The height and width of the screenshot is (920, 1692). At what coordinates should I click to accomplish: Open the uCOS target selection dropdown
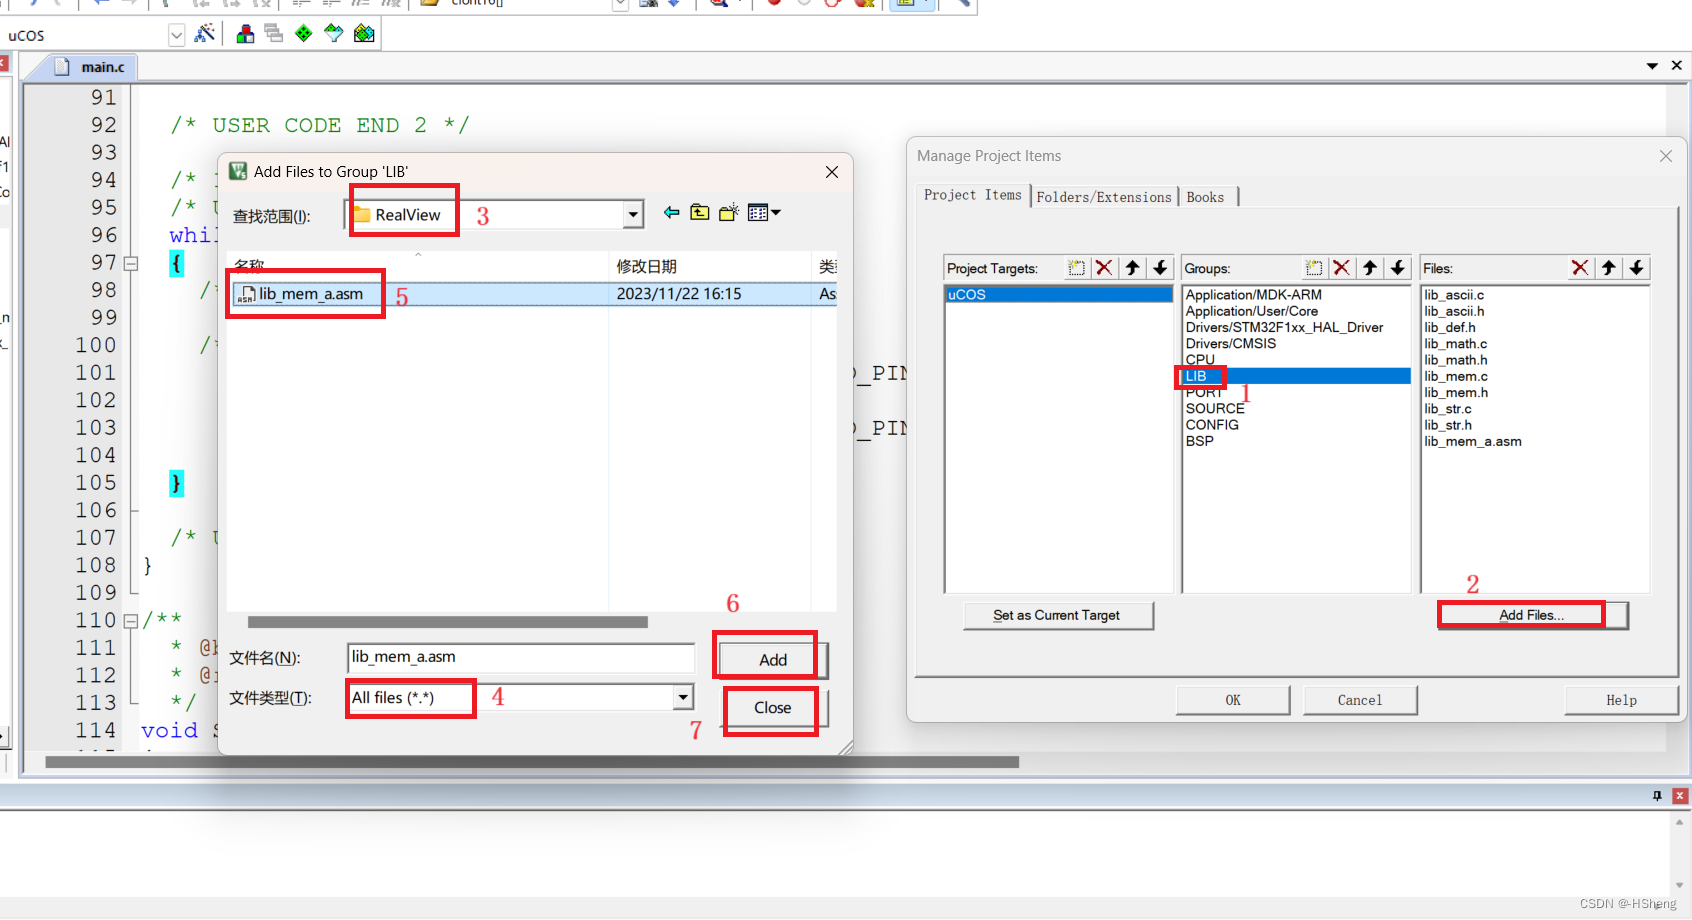176,34
